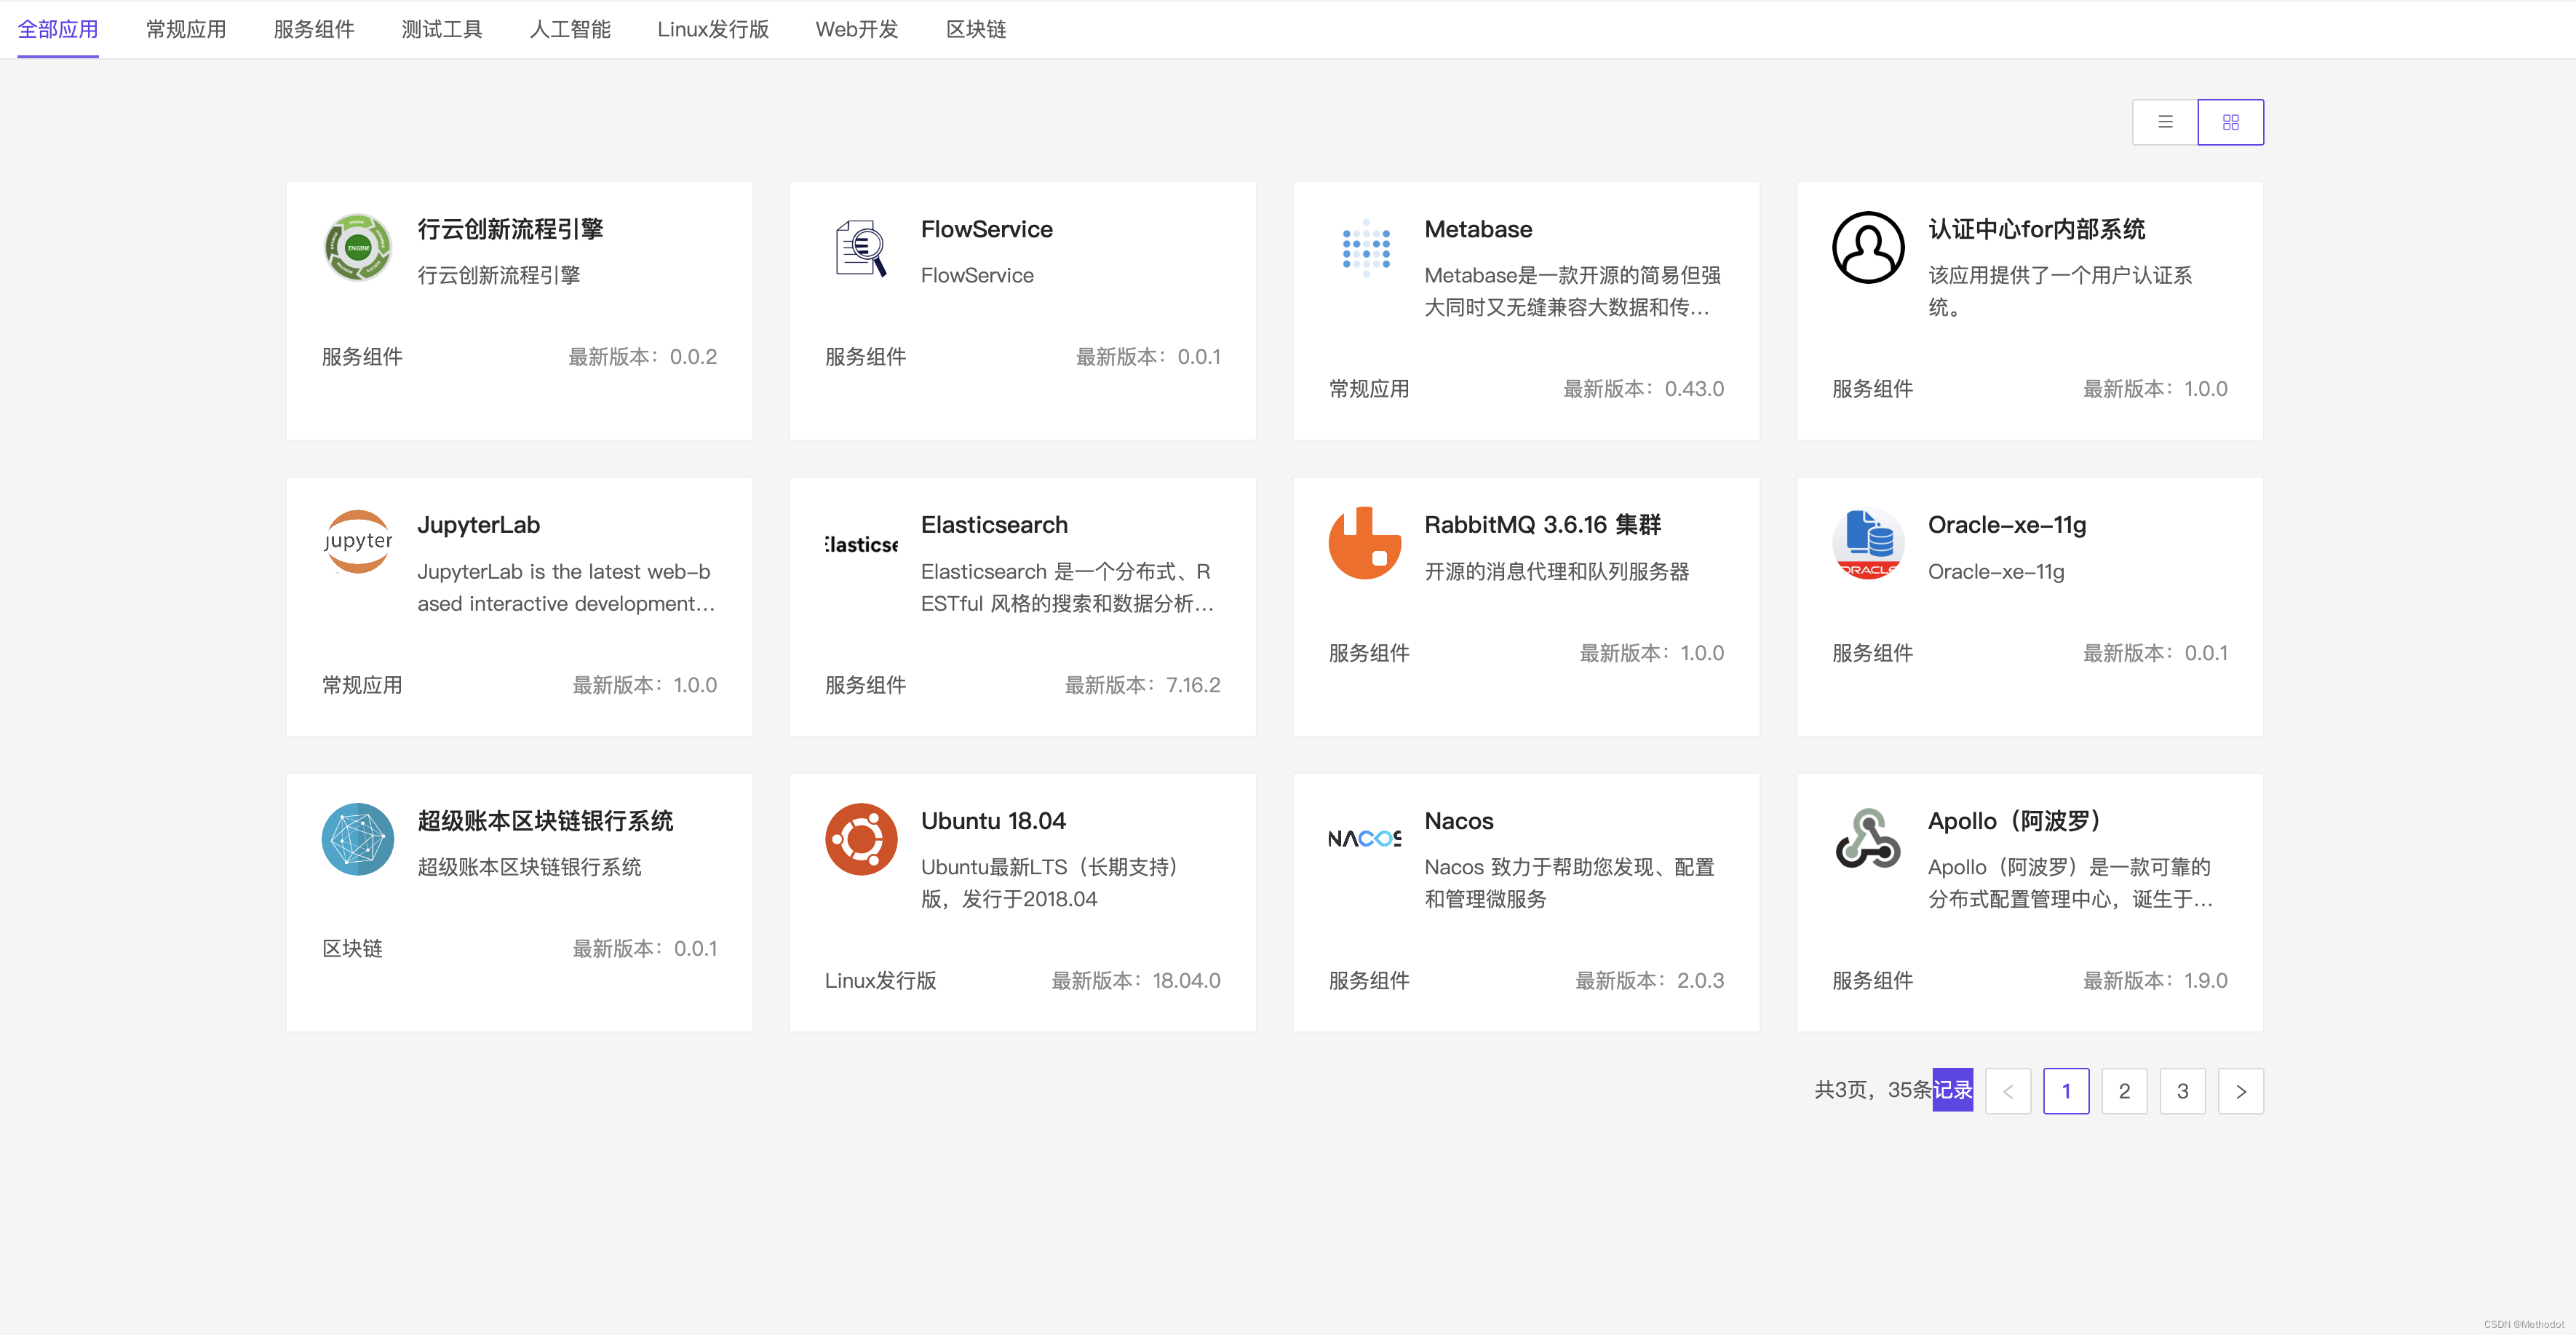Select the 常规应用 tab

[186, 29]
